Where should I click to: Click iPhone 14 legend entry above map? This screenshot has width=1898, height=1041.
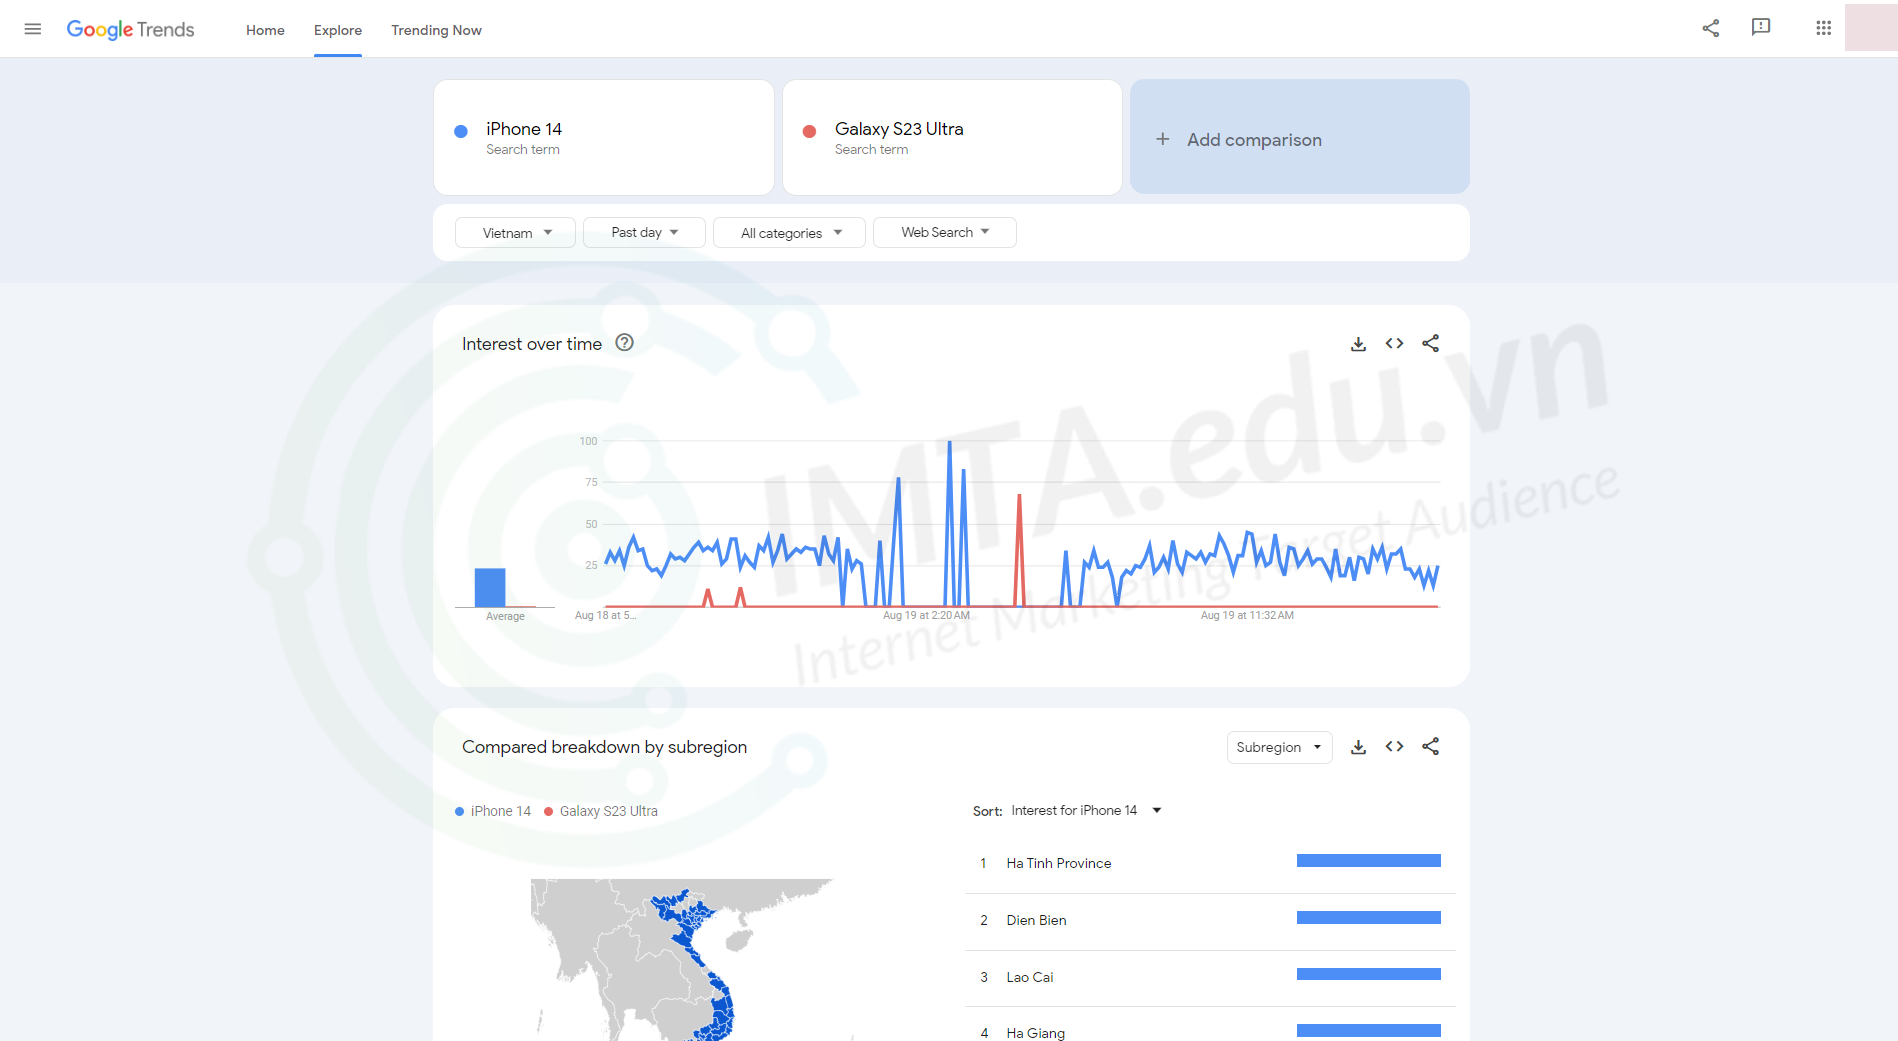coord(493,811)
